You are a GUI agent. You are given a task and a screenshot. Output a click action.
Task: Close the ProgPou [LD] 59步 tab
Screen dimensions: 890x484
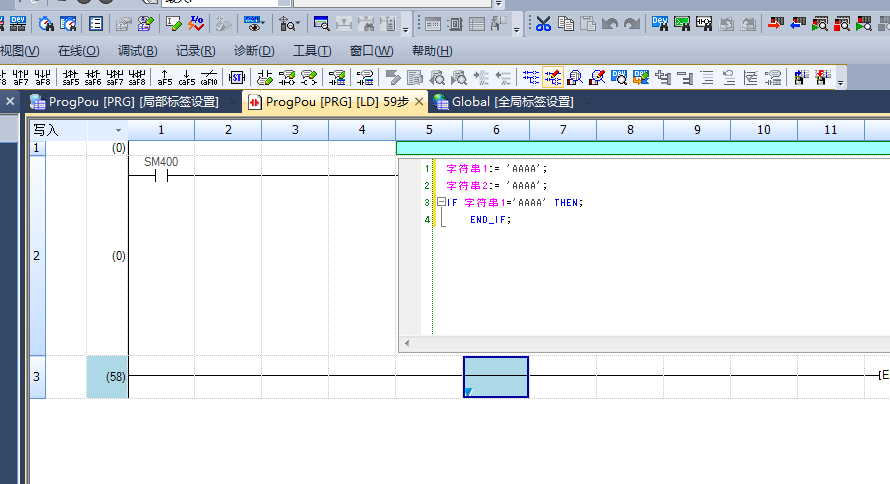[419, 102]
